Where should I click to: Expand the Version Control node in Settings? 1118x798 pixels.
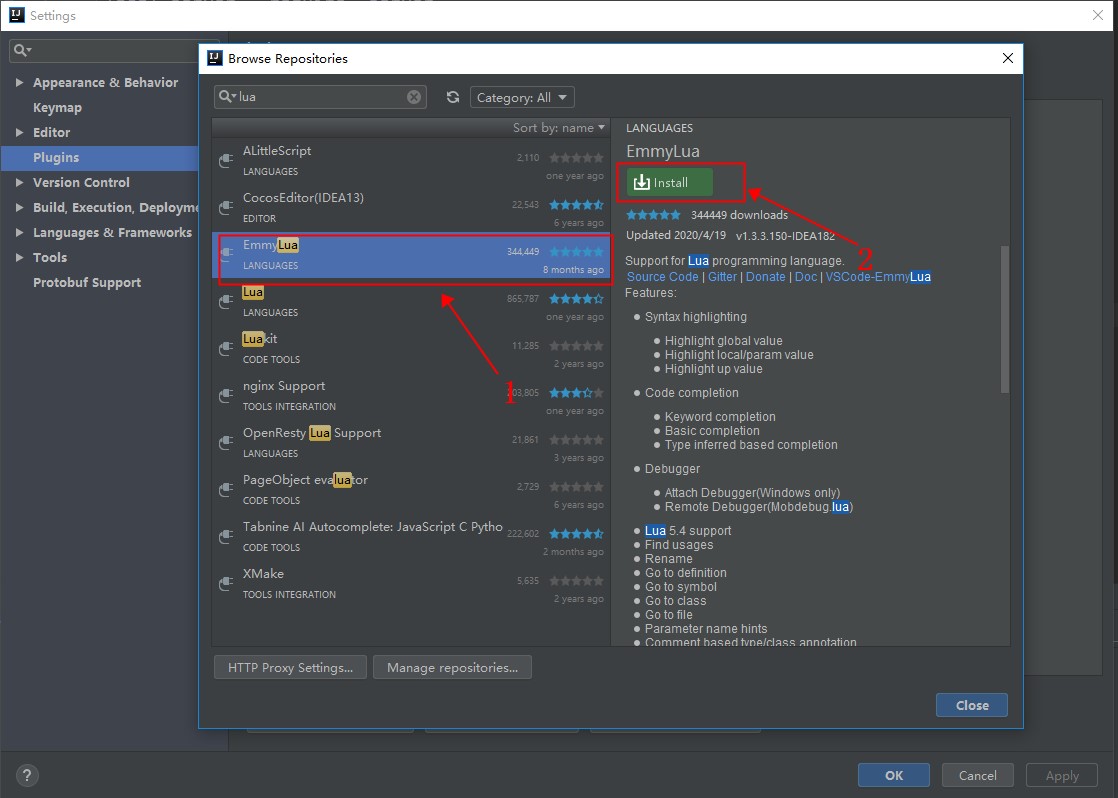19,183
